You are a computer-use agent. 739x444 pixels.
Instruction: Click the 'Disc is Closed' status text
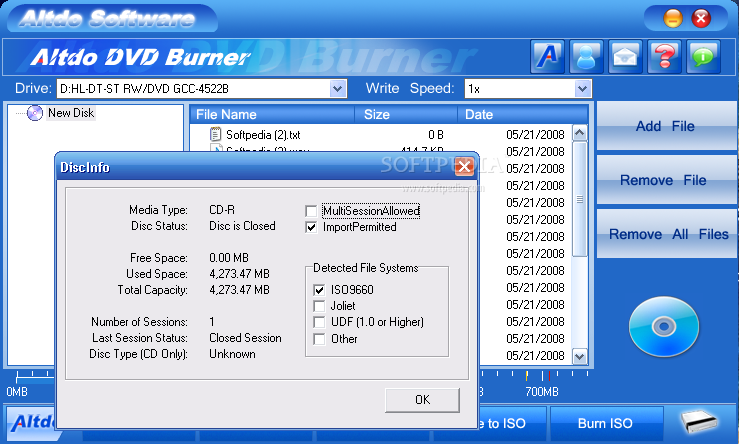(x=242, y=226)
